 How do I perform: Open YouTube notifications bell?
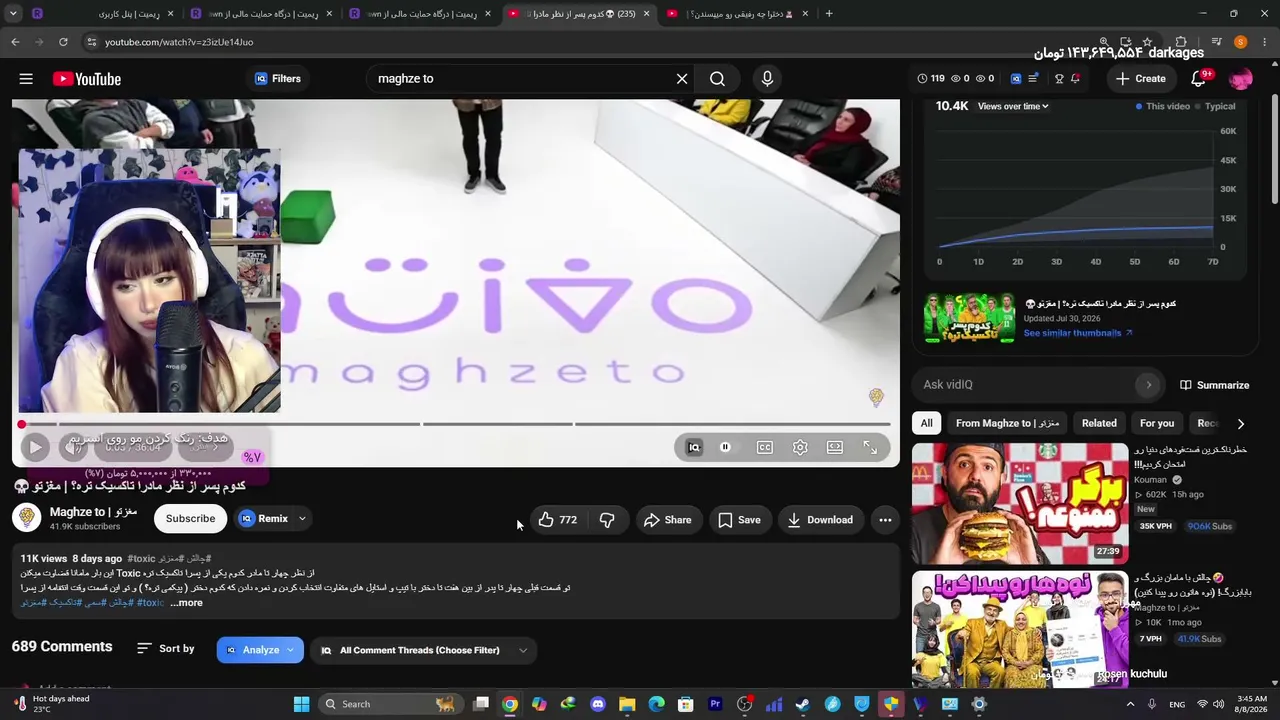tap(1199, 79)
